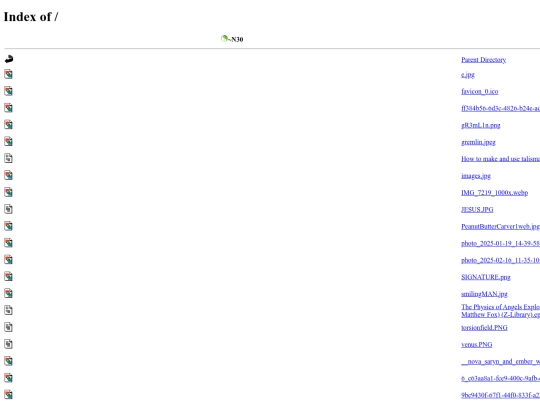Click the image icon beside gremlin.jpeg
540x405 pixels.
pyautogui.click(x=9, y=142)
